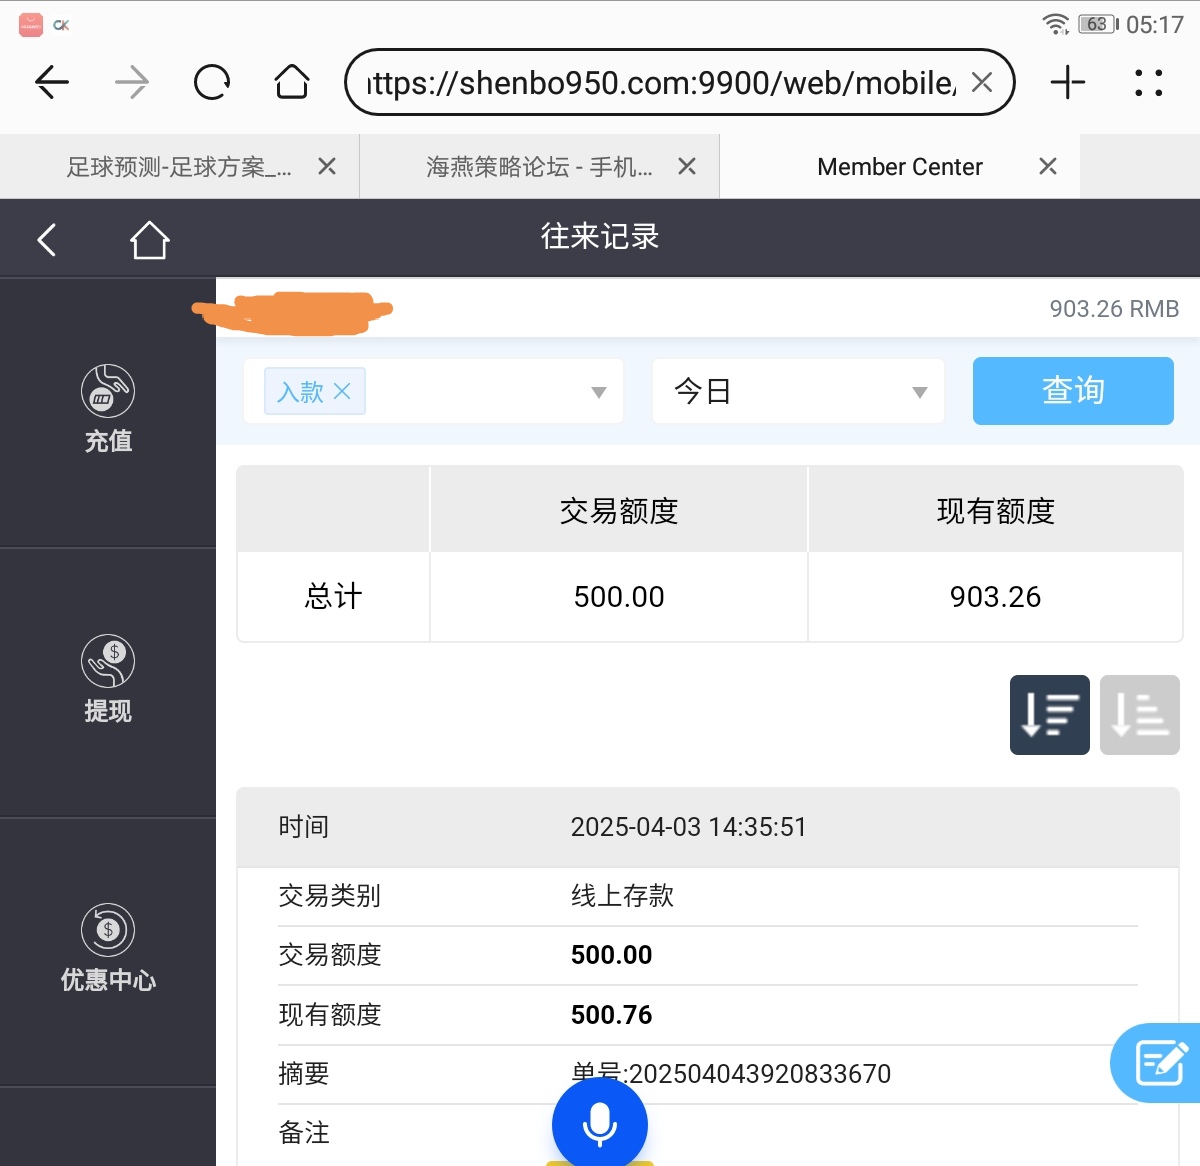Tap the browser back arrow
This screenshot has width=1200, height=1166.
(x=52, y=82)
